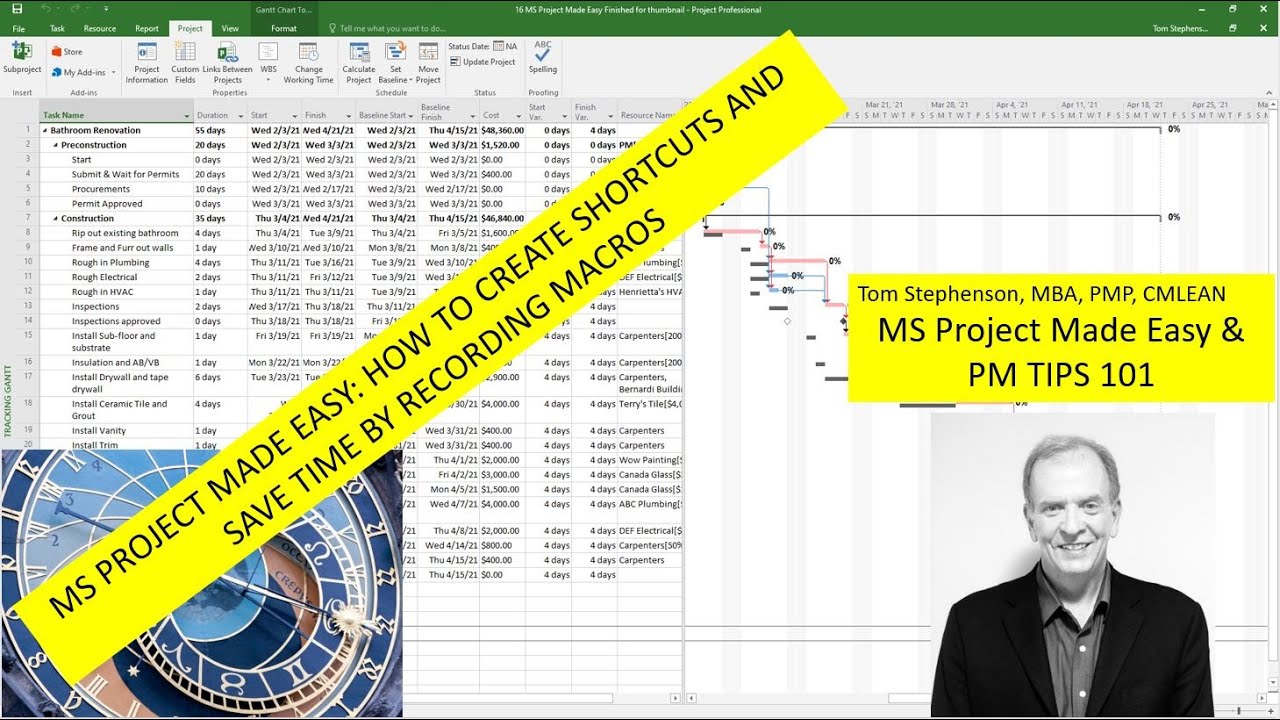The width and height of the screenshot is (1280, 720).
Task: Click the Save icon in the quick access toolbar
Action: click(17, 9)
